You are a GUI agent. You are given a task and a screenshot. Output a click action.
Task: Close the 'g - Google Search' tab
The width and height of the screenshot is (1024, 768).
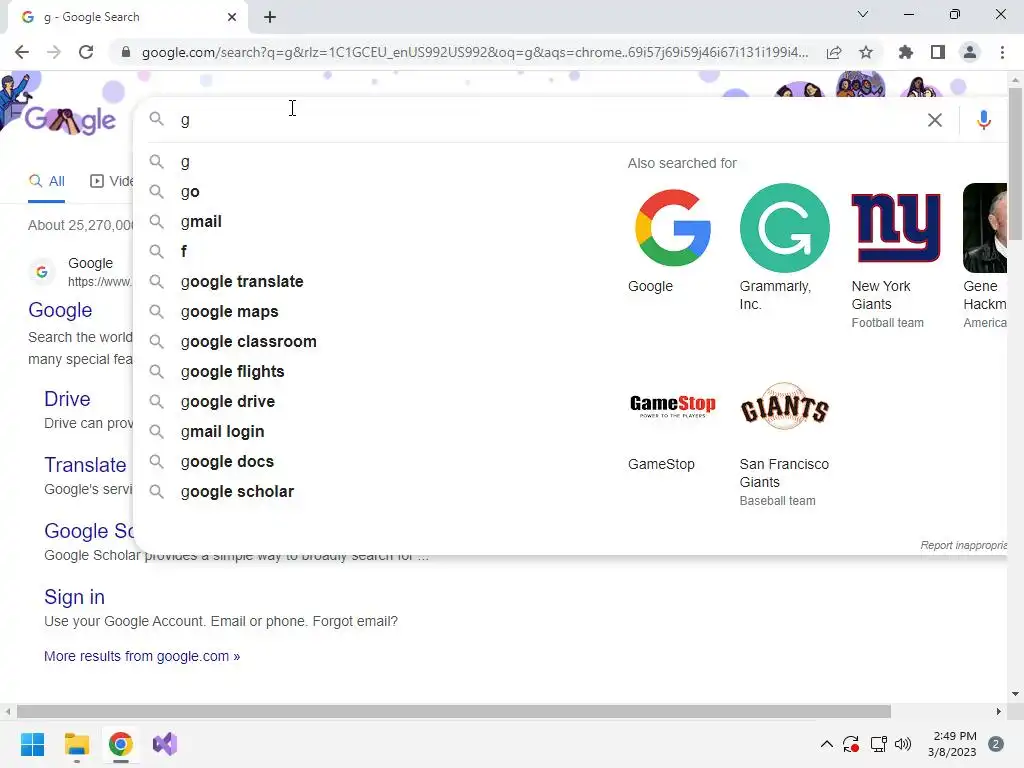[232, 17]
